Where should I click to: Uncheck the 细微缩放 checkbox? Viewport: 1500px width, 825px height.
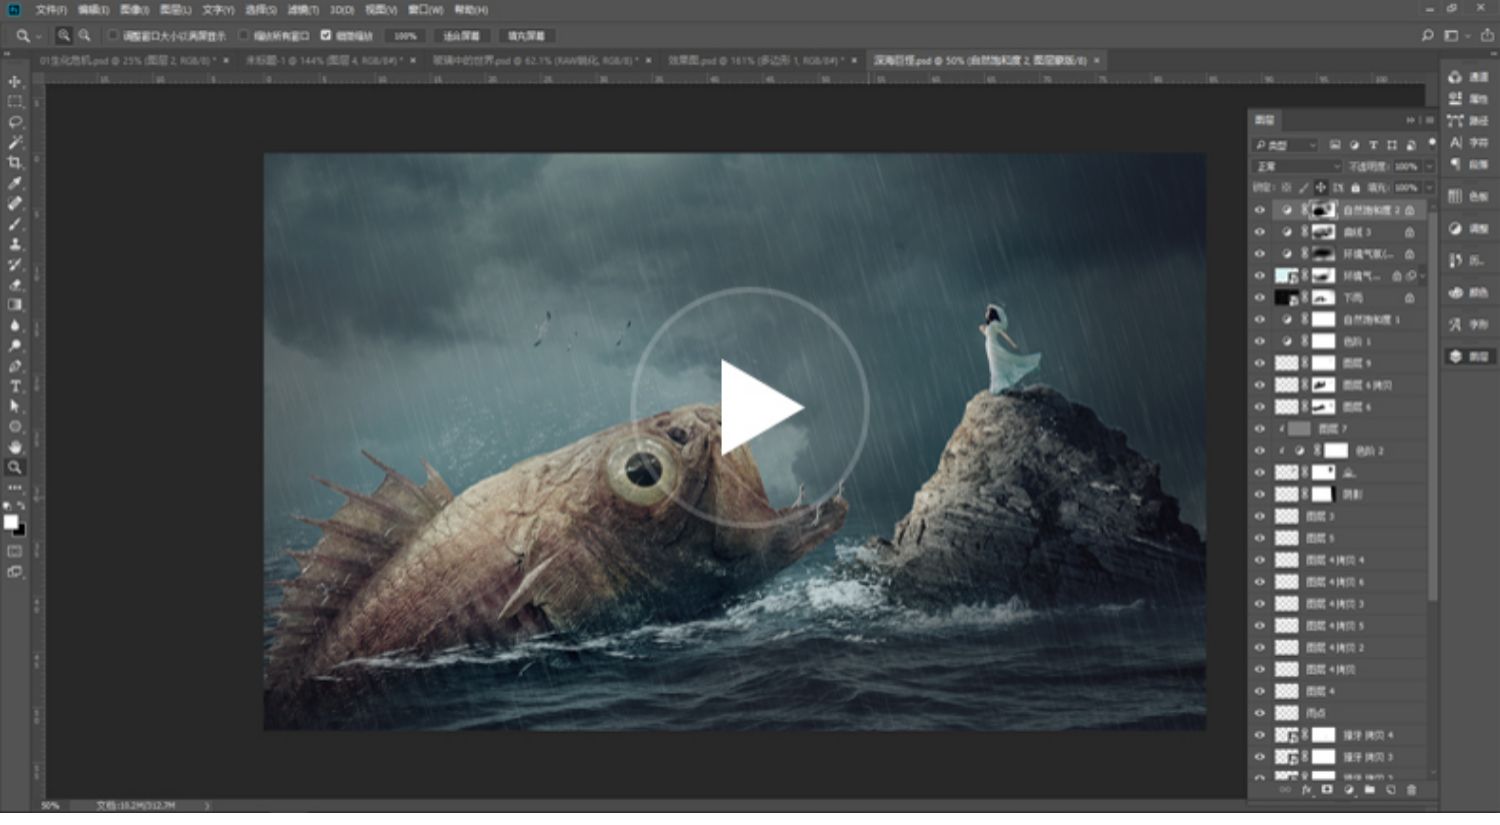[326, 36]
